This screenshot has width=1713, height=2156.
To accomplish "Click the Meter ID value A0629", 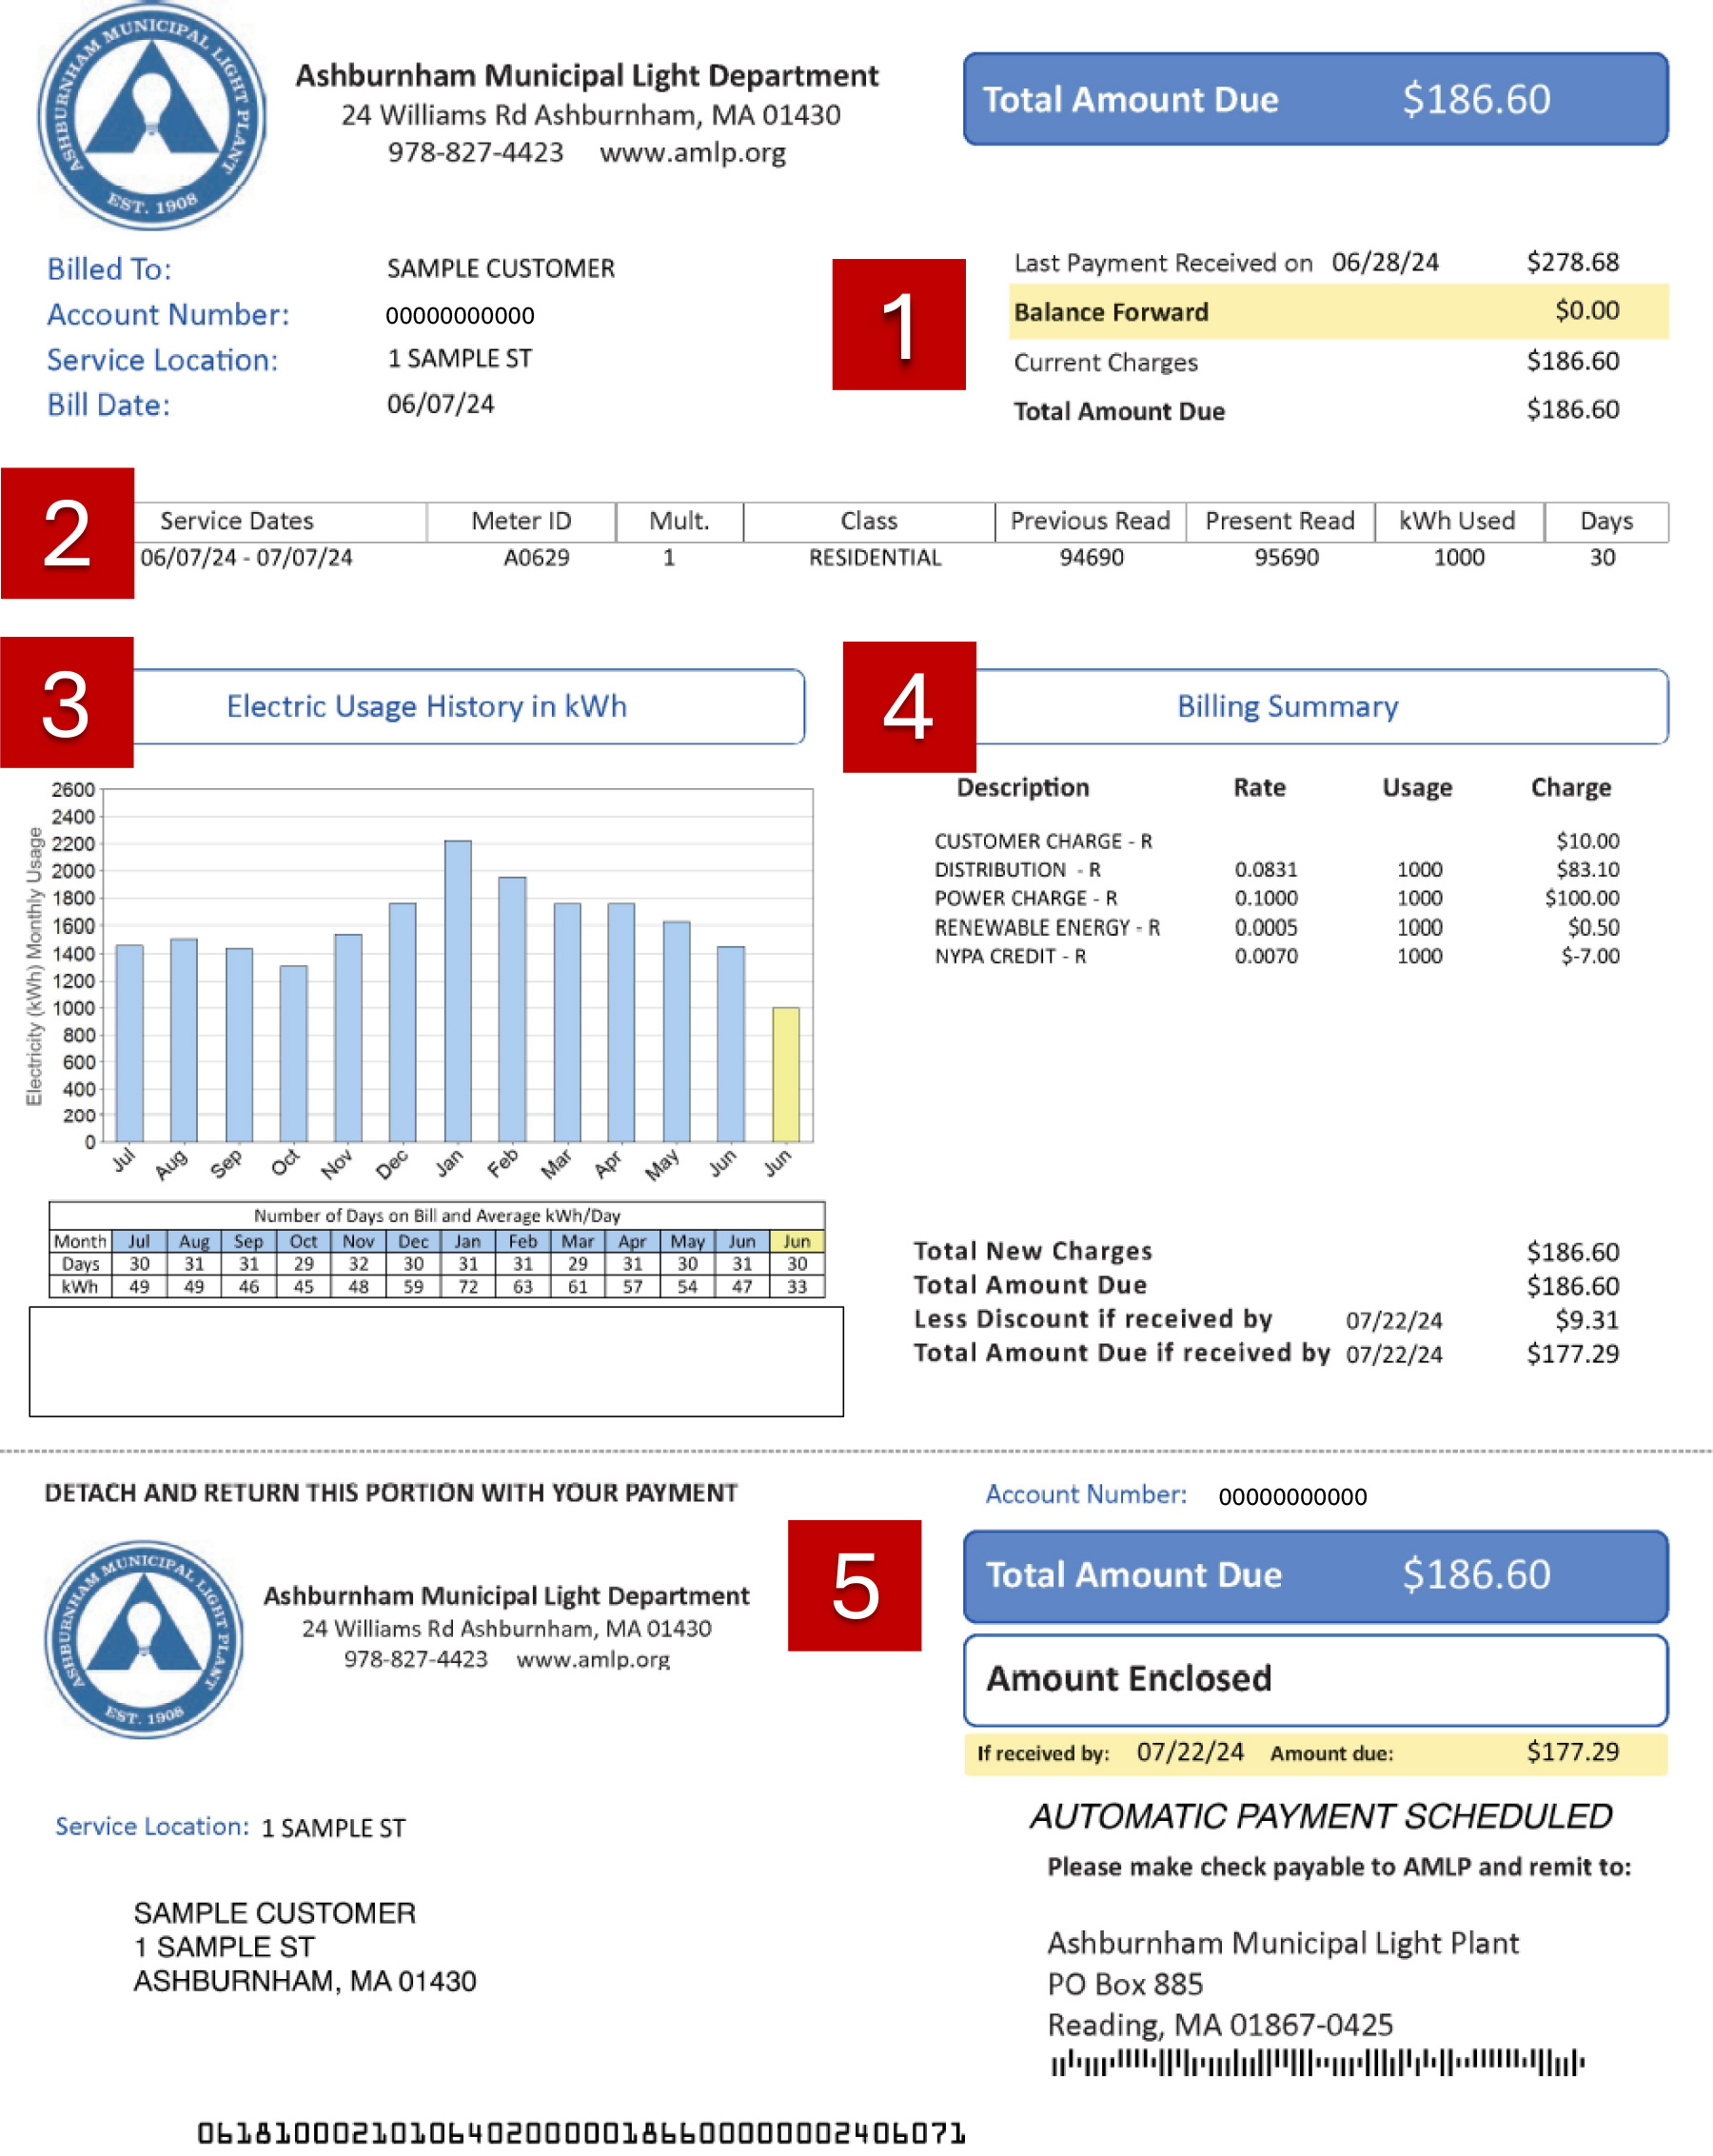I will [x=536, y=558].
